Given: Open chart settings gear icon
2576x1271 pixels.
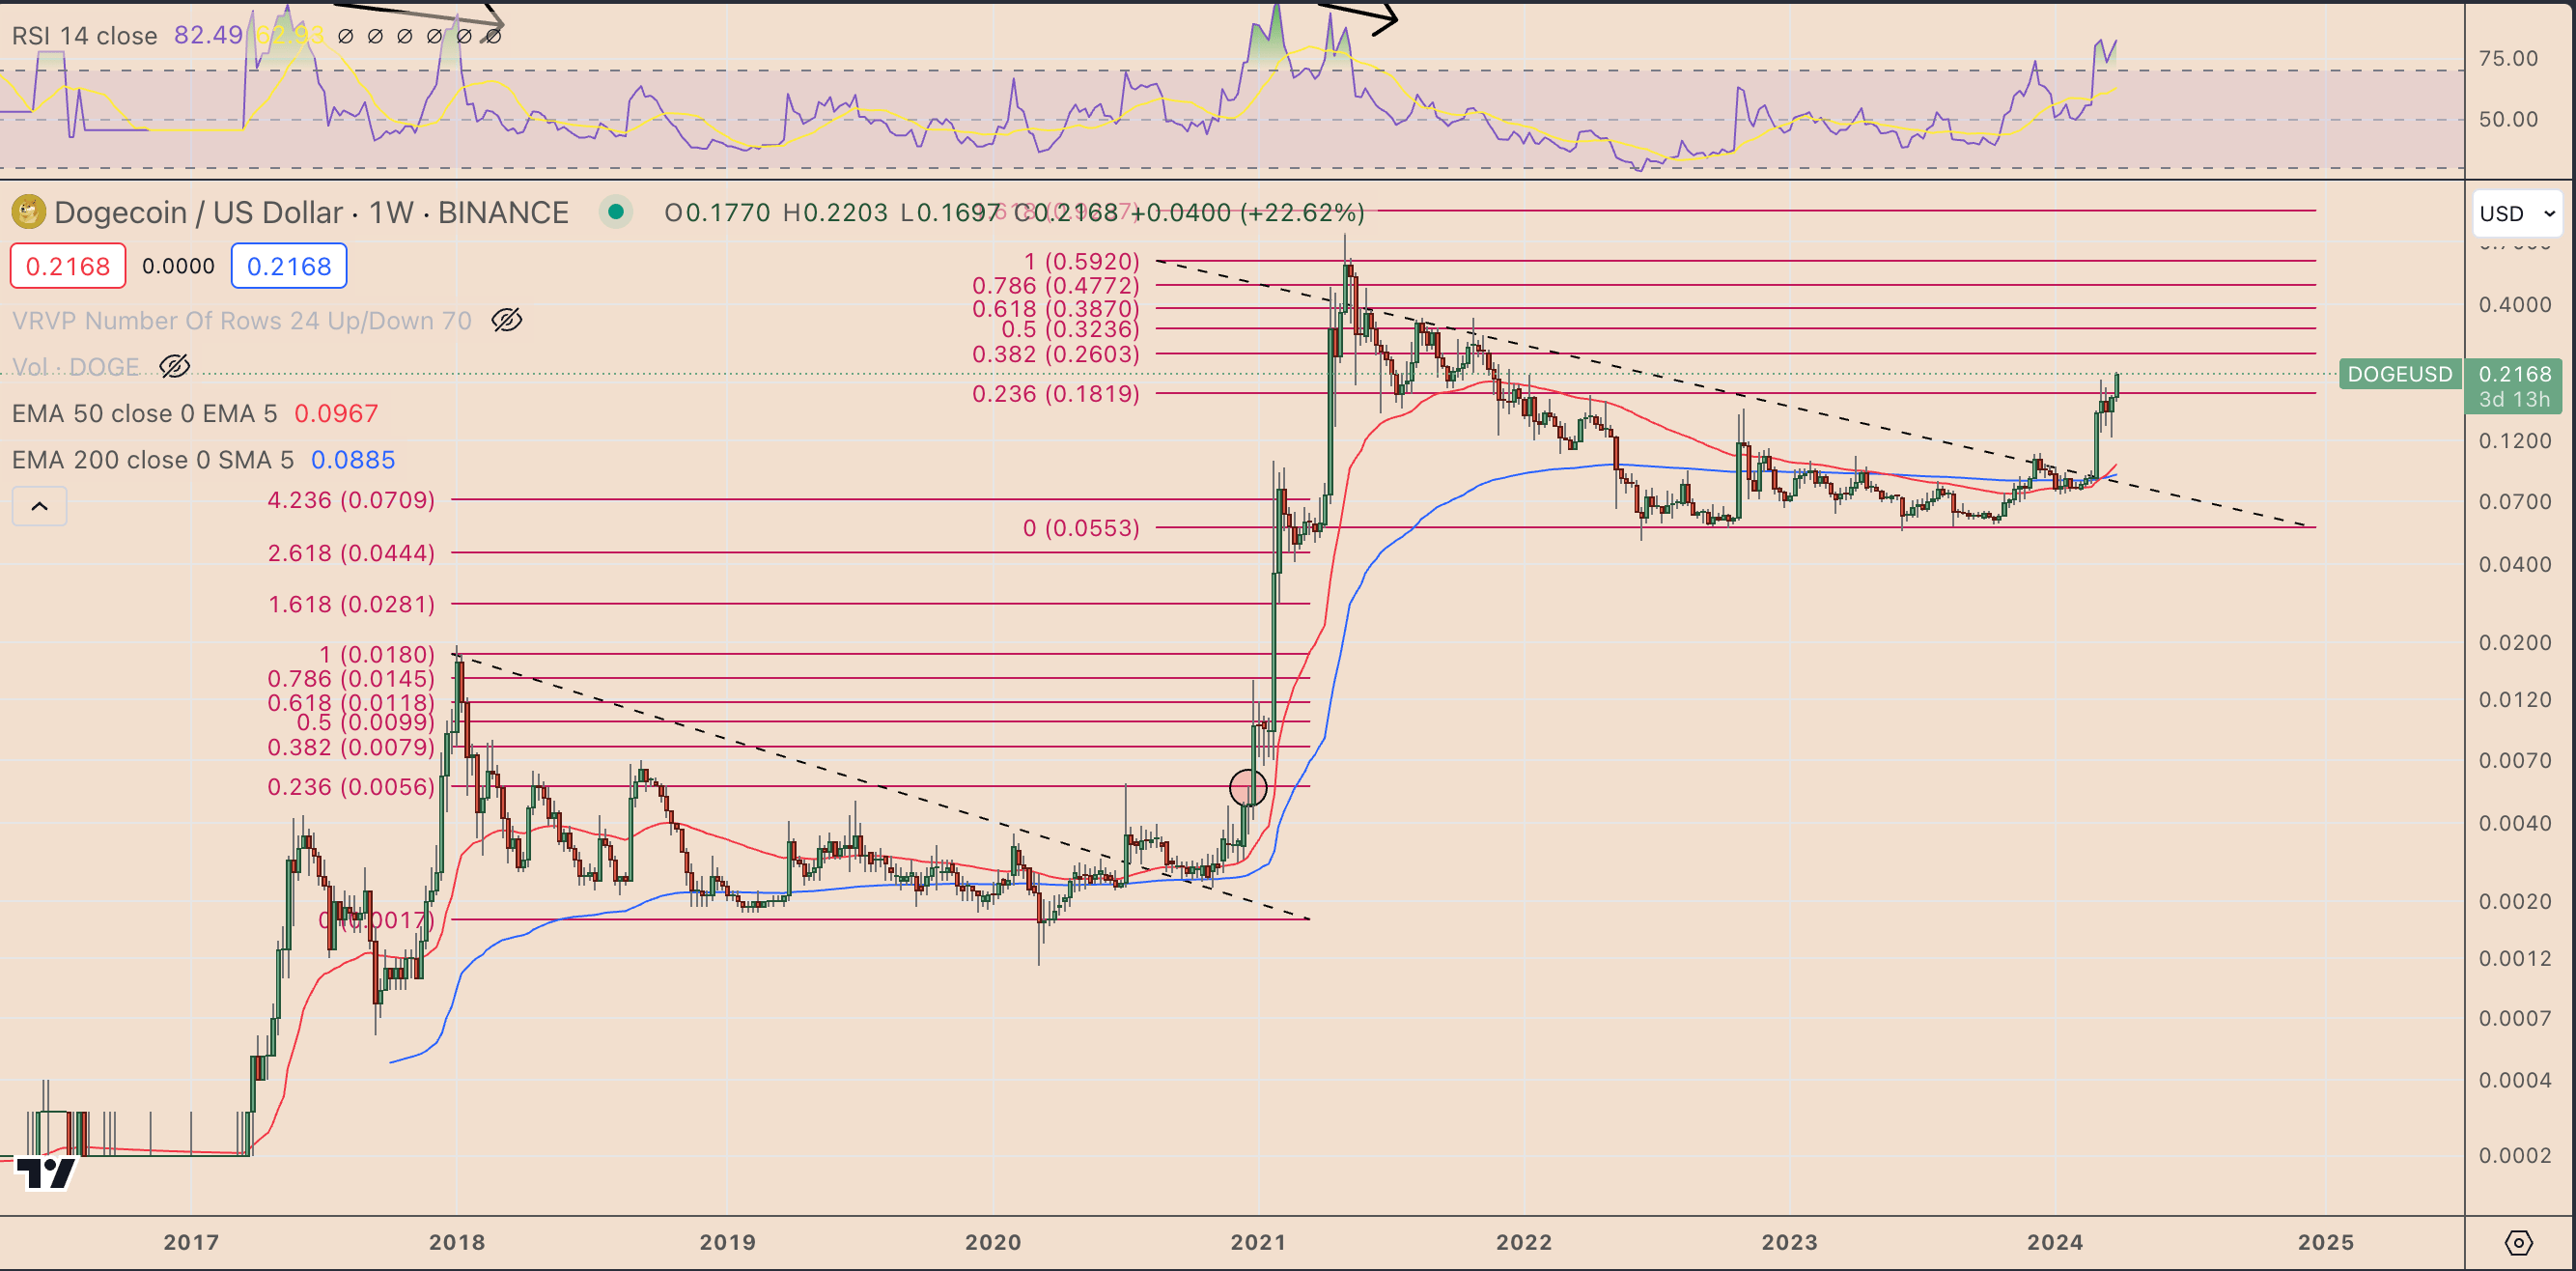Looking at the screenshot, I should tap(2518, 1242).
